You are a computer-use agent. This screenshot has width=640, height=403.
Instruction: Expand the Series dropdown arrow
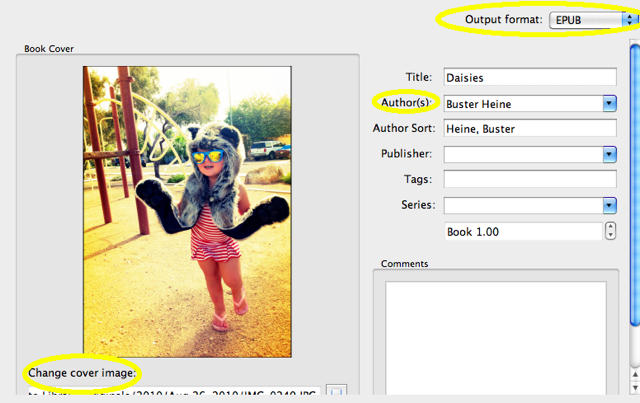tap(609, 205)
